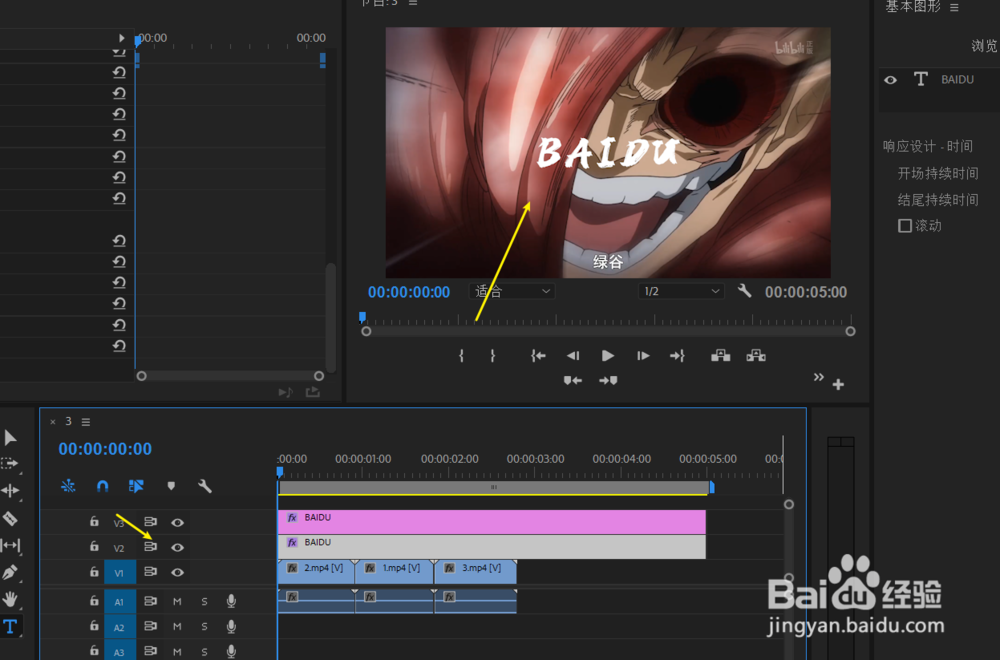
Task: Toggle timeline snapping magnet
Action: [x=102, y=486]
